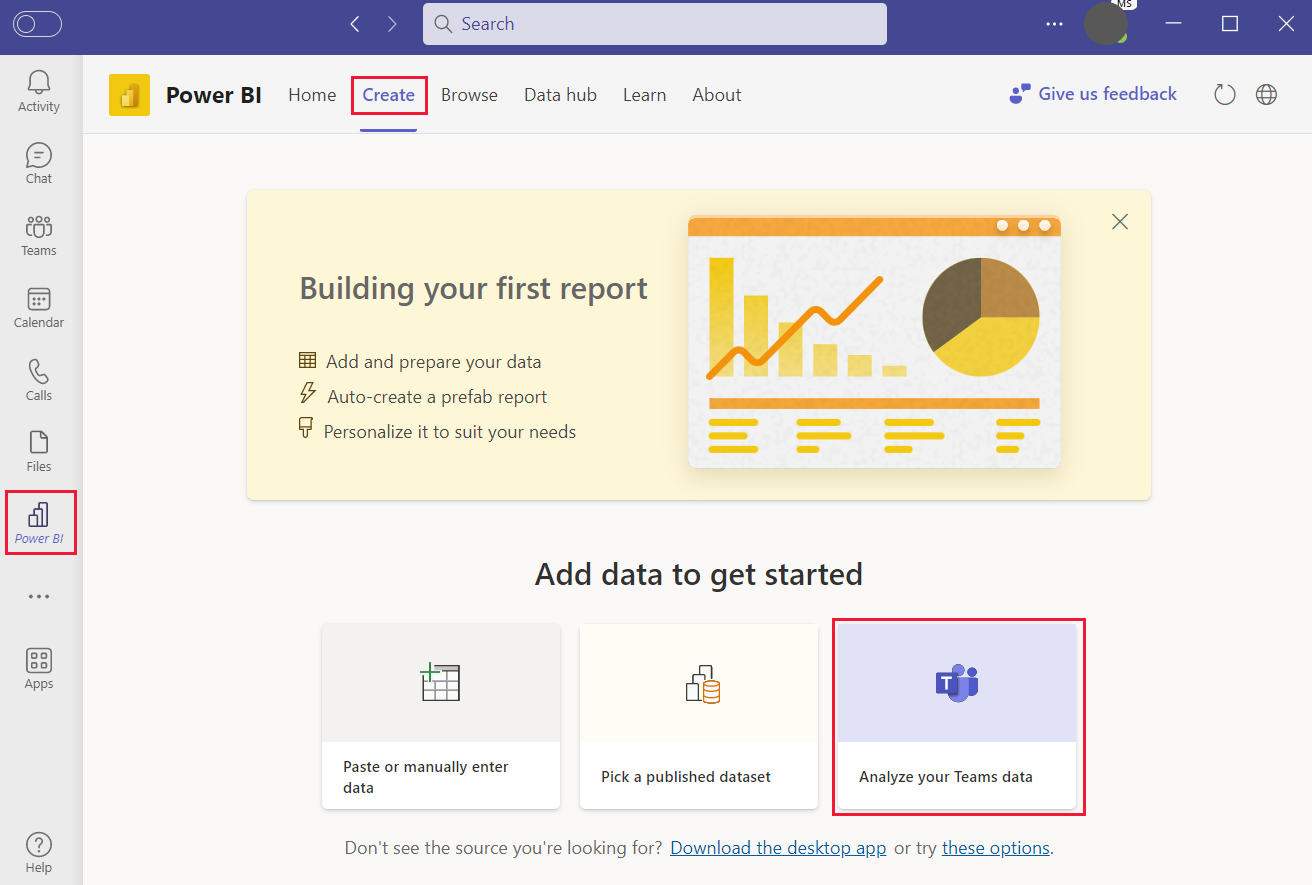Image resolution: width=1312 pixels, height=885 pixels.
Task: Click the Auto-create a prefab report text
Action: [437, 397]
